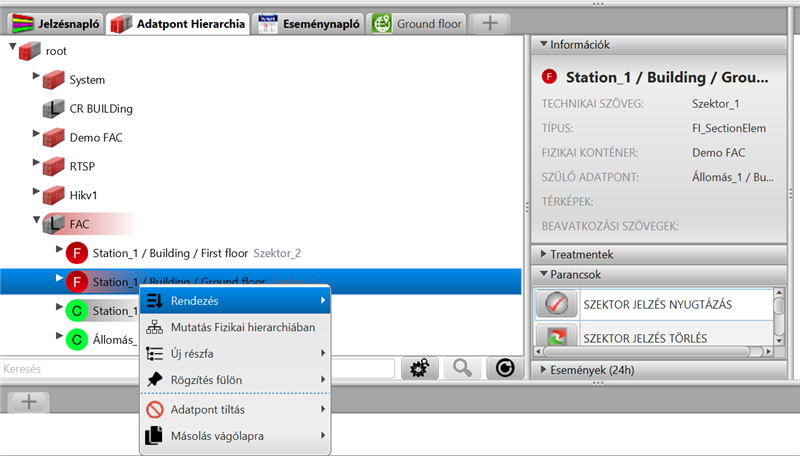Click the settings gears icon beside search
Image resolution: width=800 pixels, height=456 pixels.
[420, 368]
